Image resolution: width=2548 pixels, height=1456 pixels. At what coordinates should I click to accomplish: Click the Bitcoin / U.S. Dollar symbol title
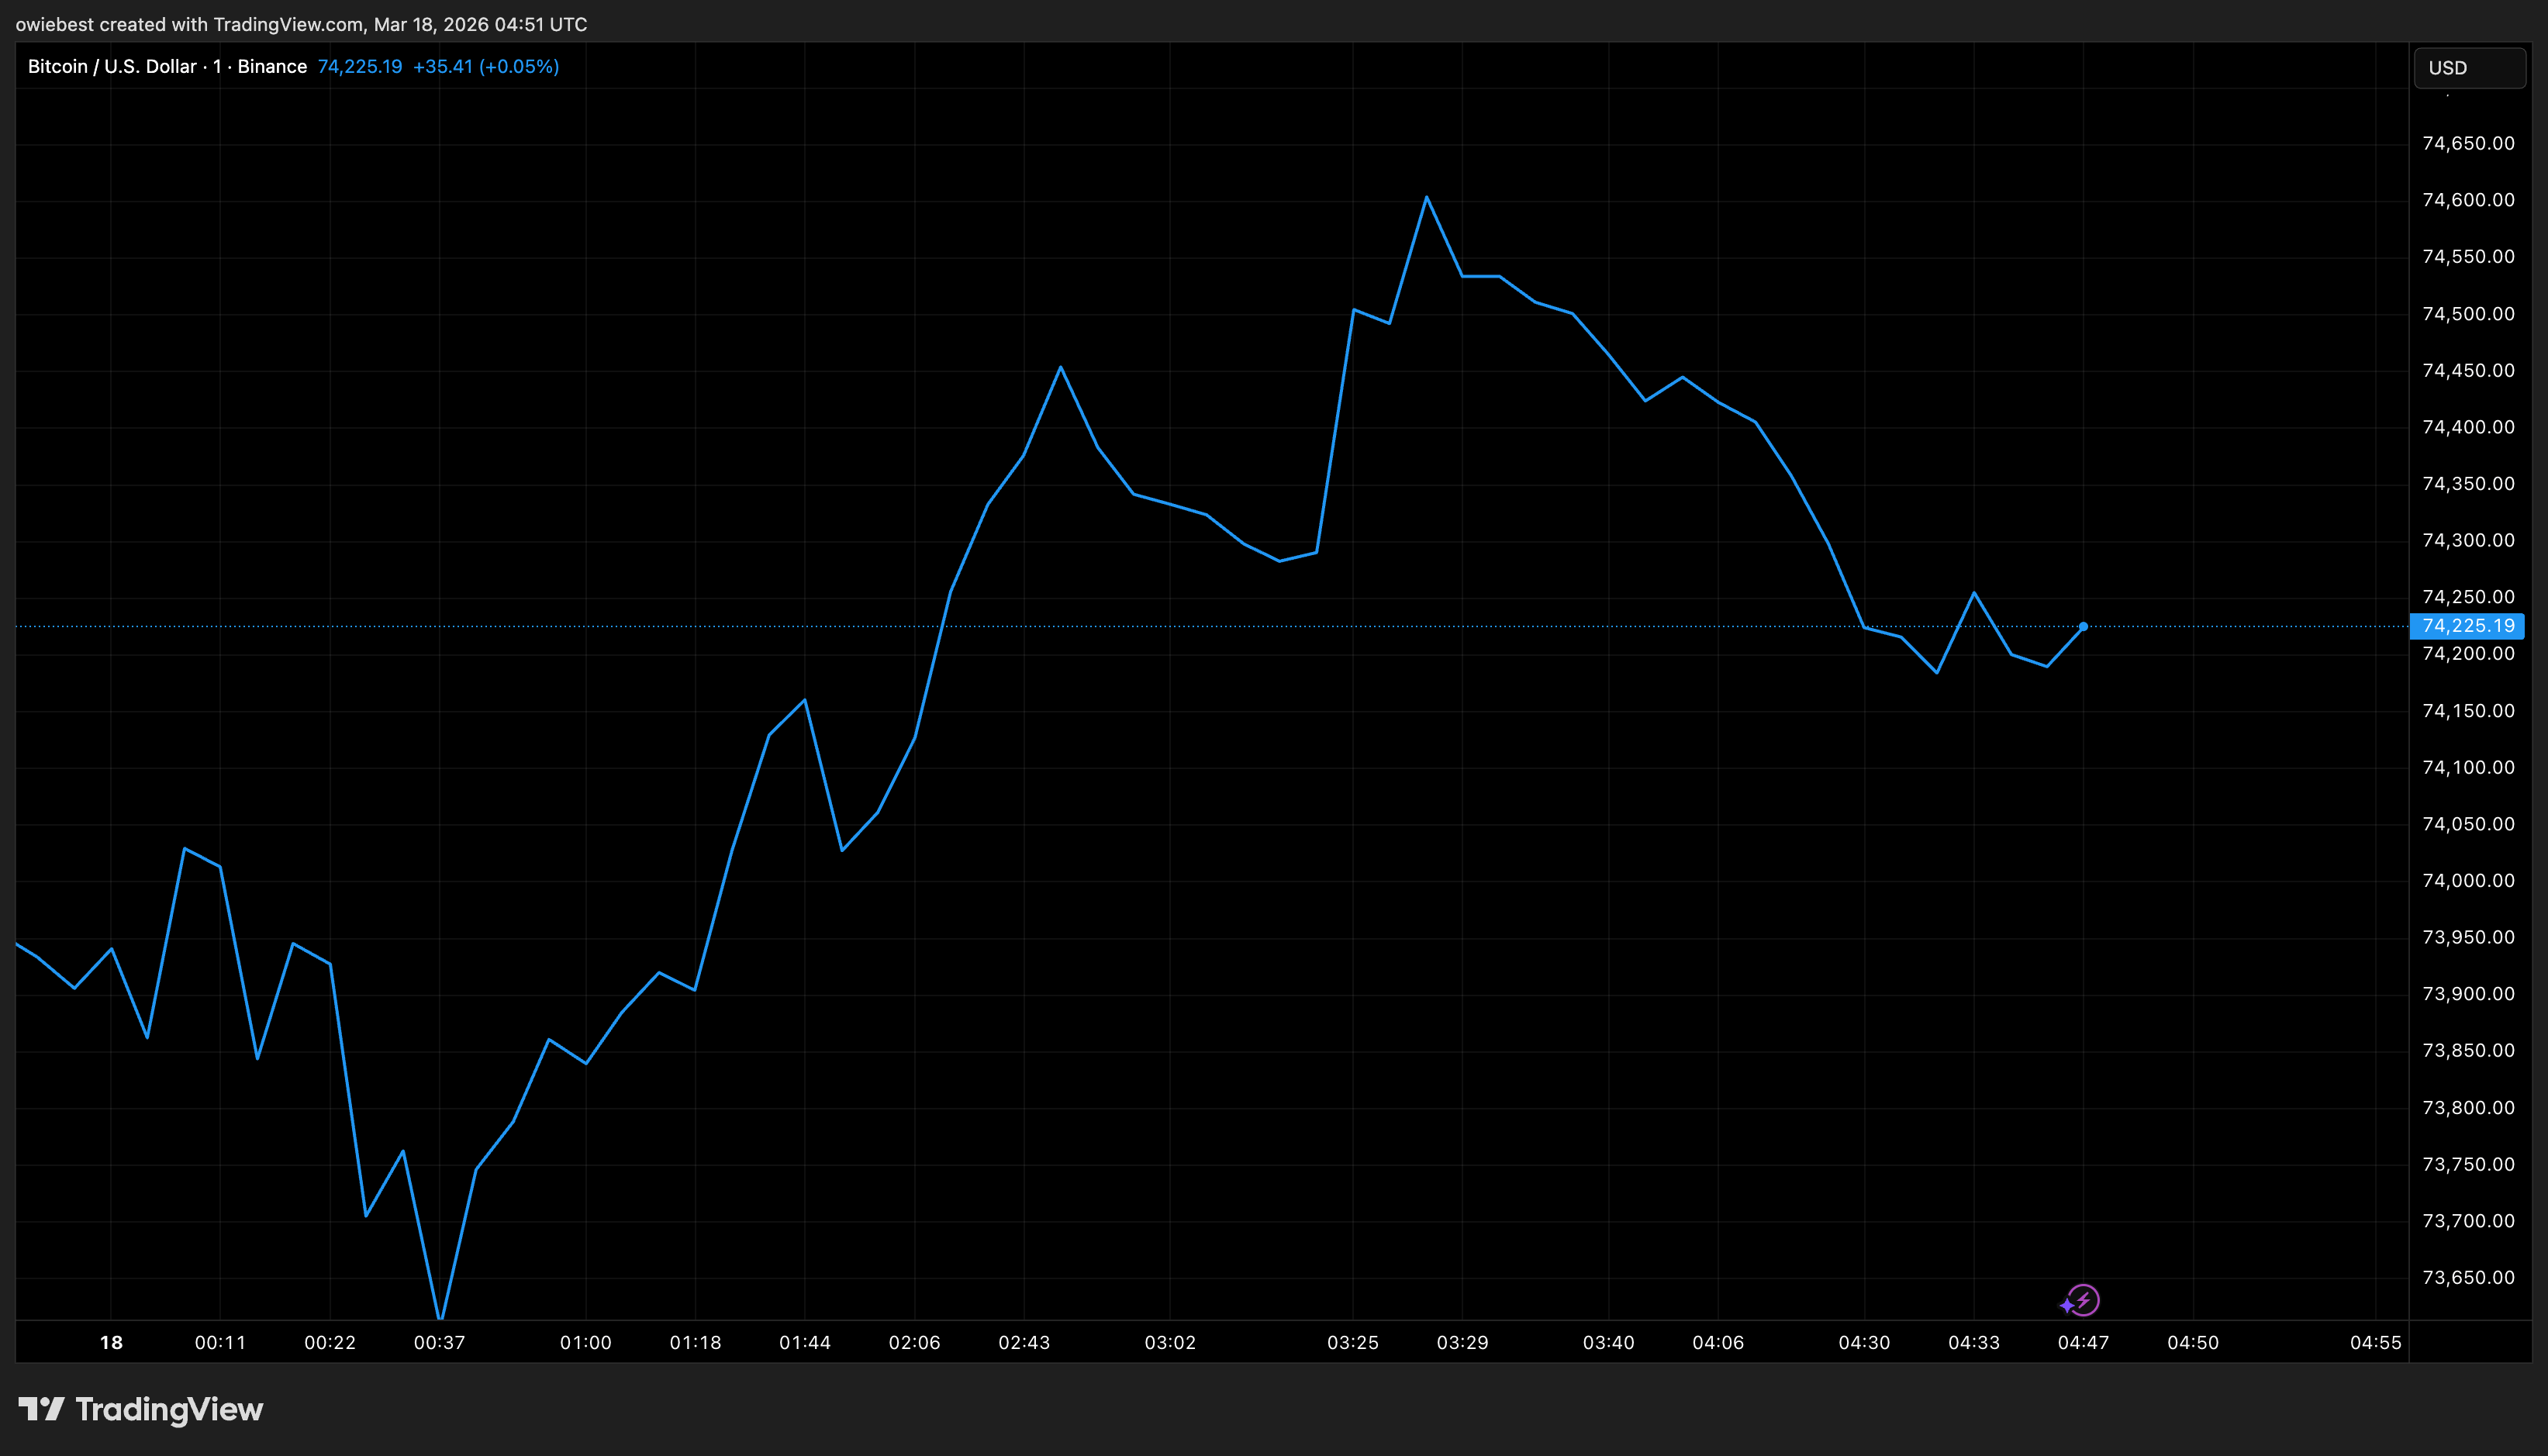[112, 67]
